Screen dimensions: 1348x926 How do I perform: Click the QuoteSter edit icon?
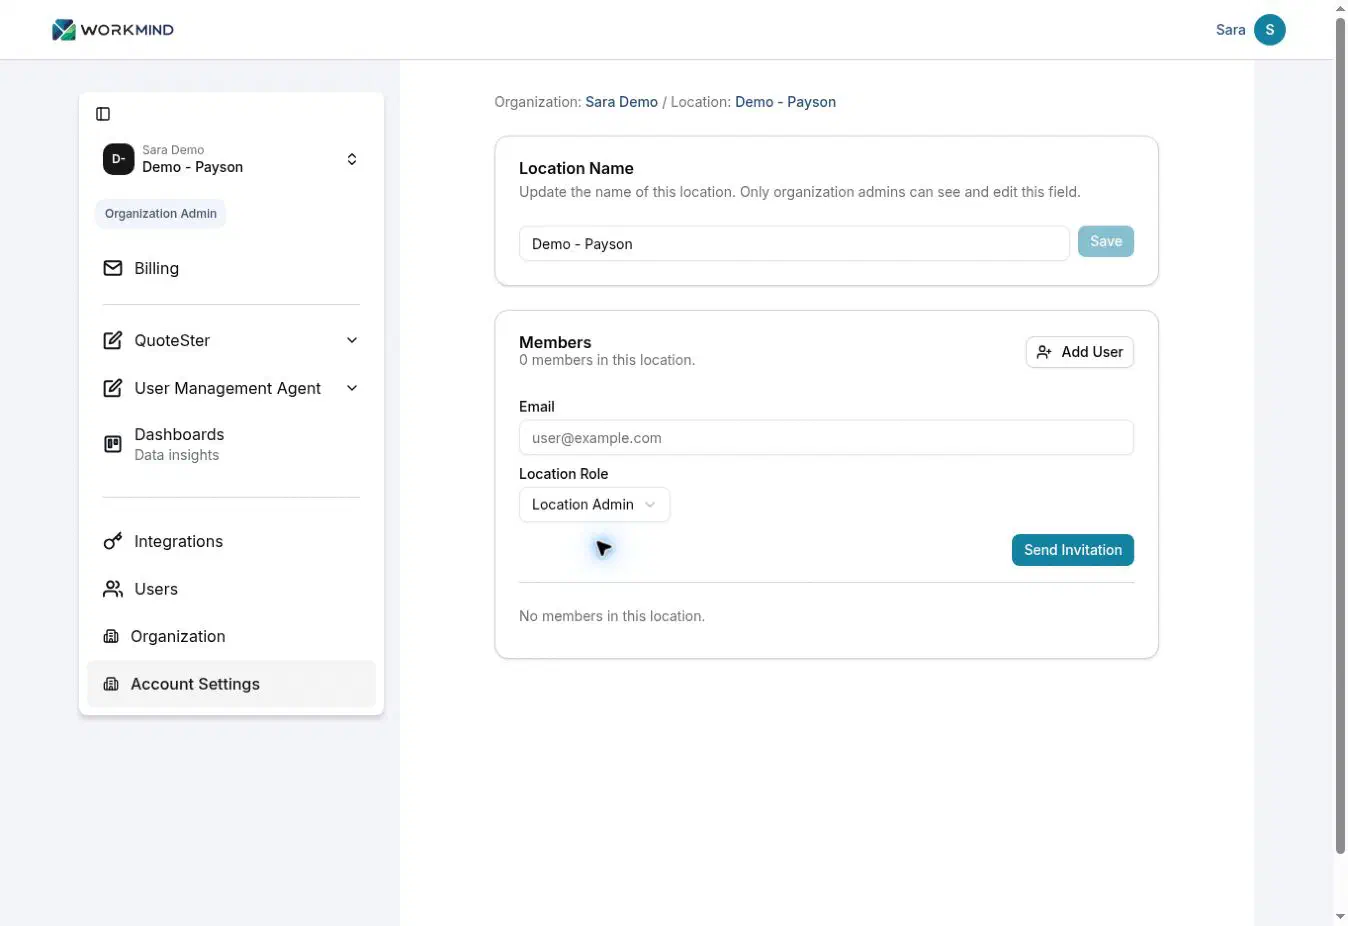tap(113, 340)
